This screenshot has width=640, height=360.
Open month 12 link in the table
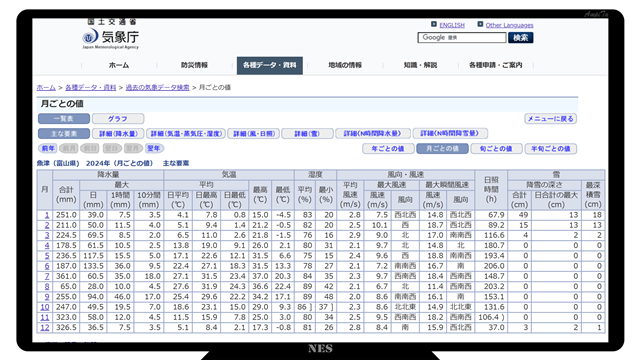45,327
